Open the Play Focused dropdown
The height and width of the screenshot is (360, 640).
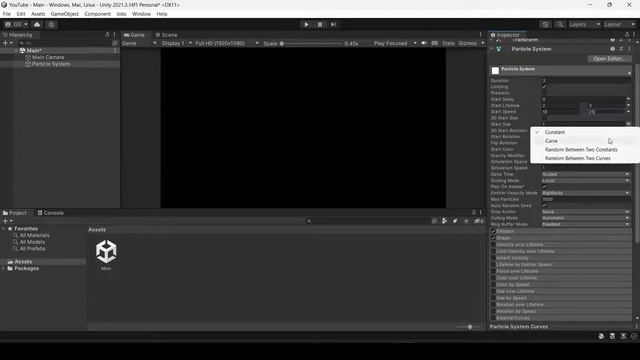(x=395, y=43)
